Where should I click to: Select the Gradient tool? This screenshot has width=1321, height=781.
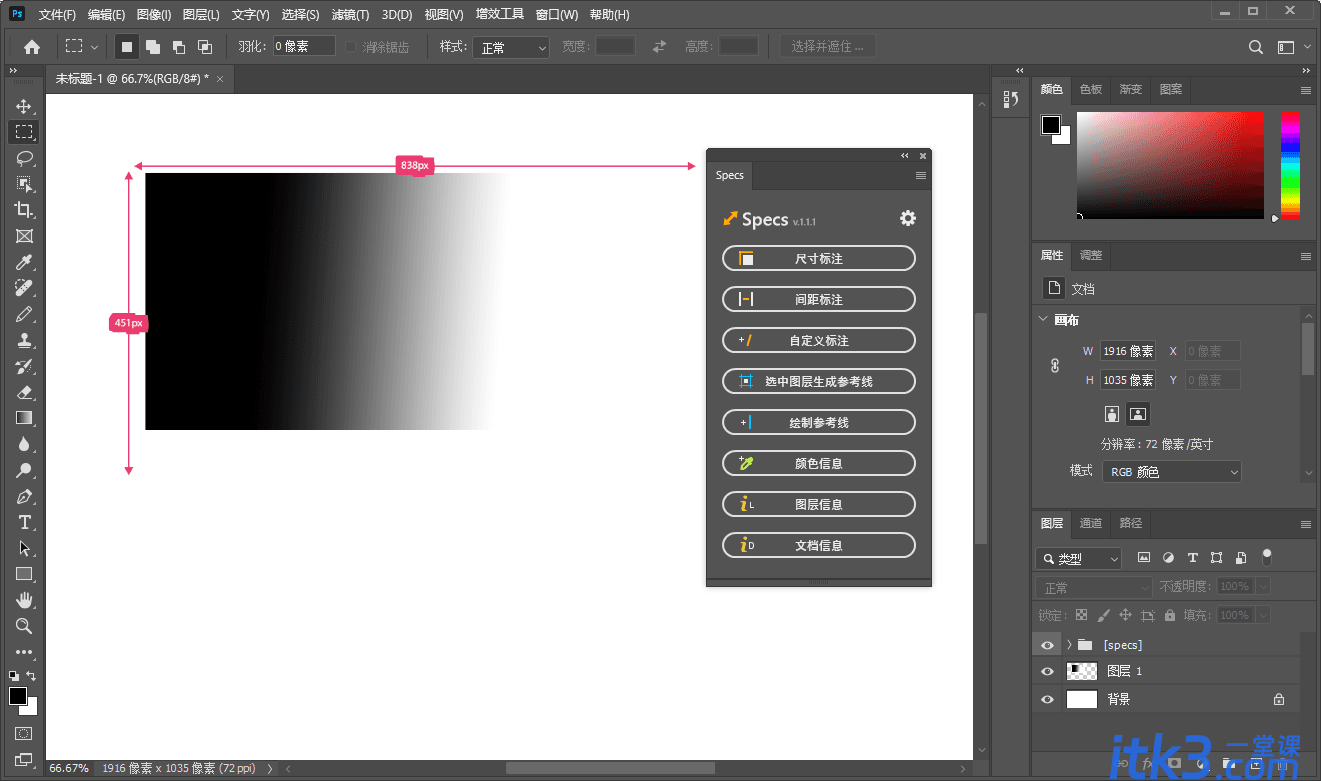click(24, 418)
